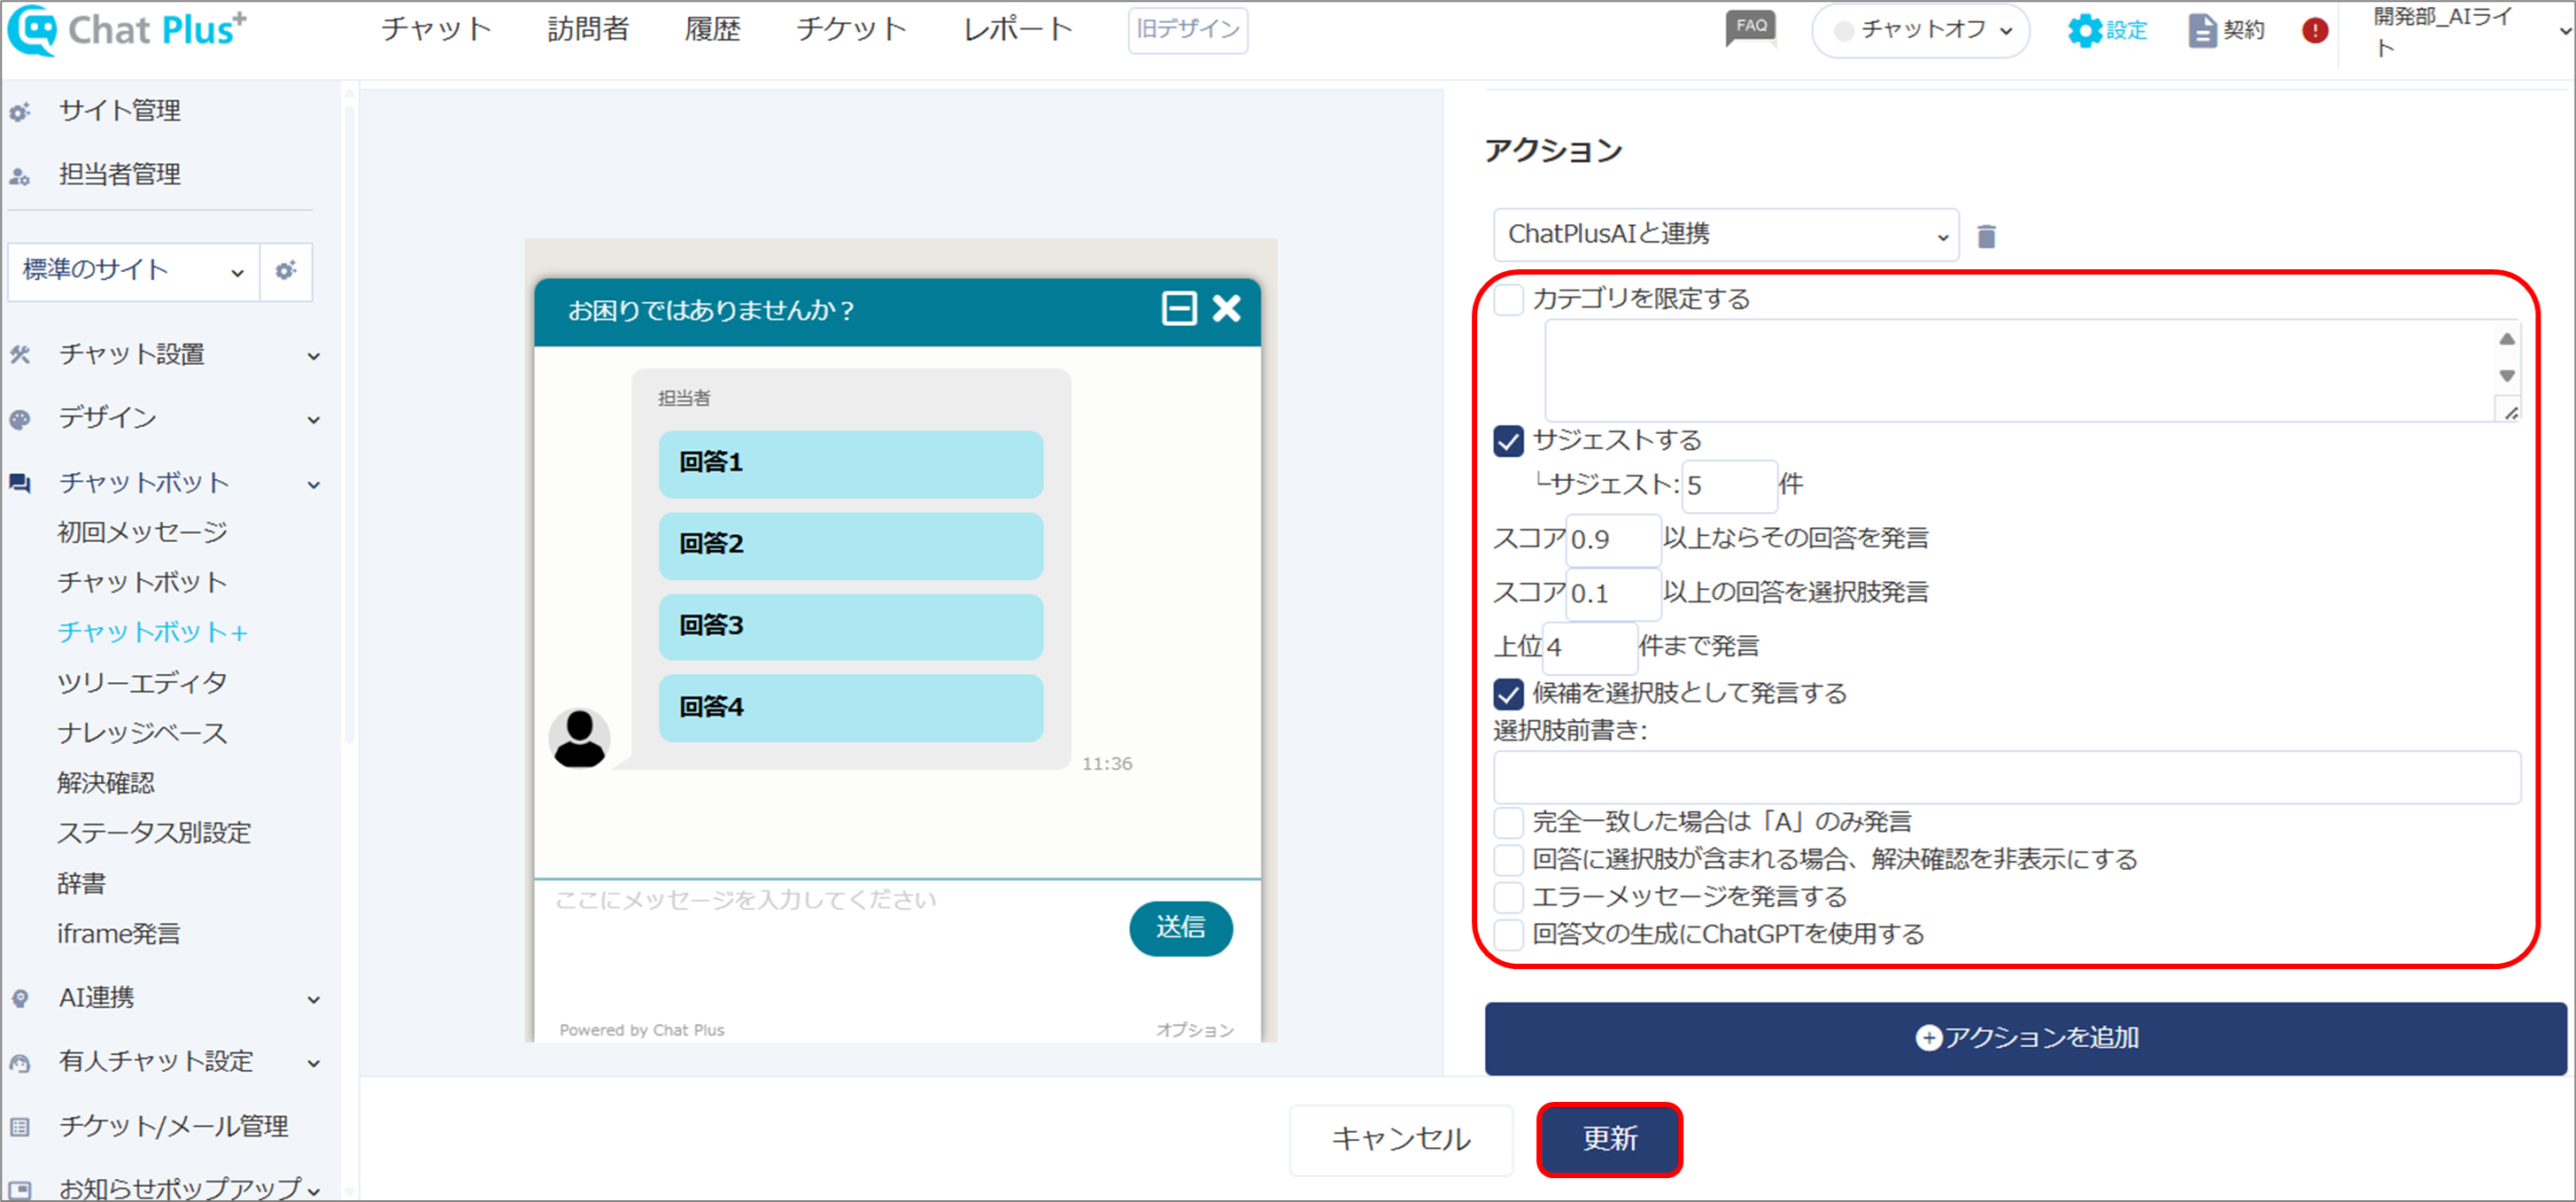Open the チャットオフ status dropdown
The width and height of the screenshot is (2576, 1202).
tap(1920, 31)
